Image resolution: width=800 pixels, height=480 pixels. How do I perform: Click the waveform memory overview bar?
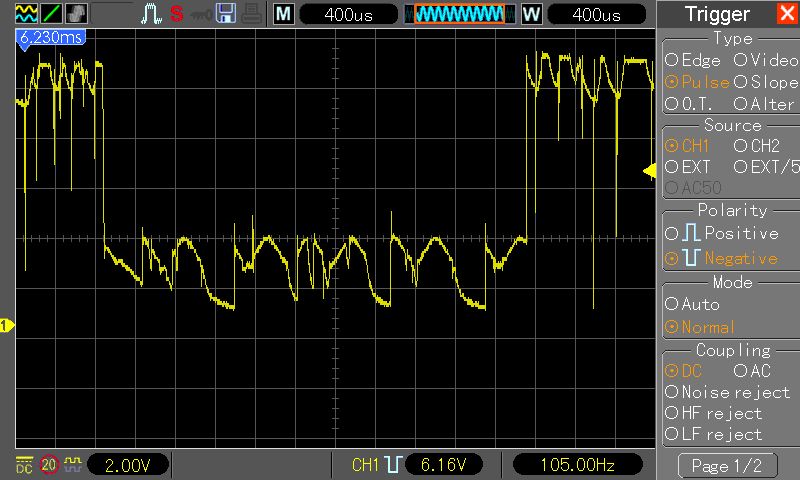point(460,14)
